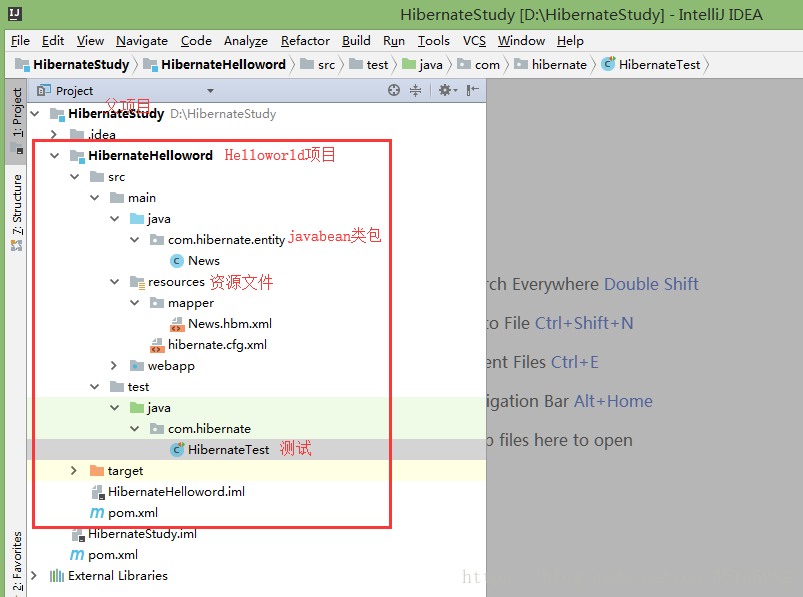Collapse the HibernateHelloword module node

coord(55,155)
